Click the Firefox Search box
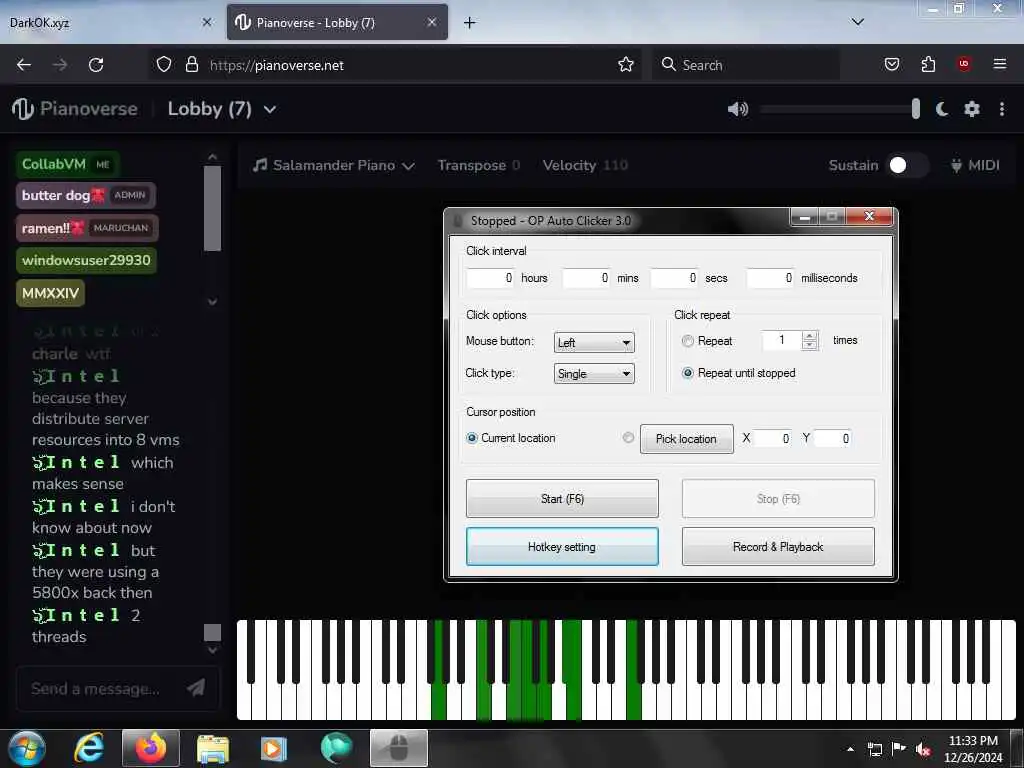Viewport: 1024px width, 768px height. point(746,65)
